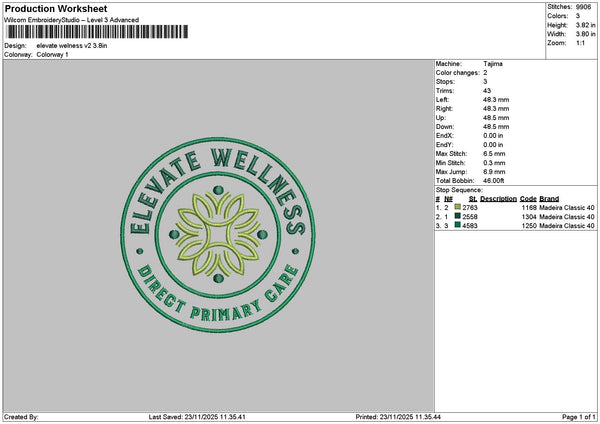Click the St. column header
The width and height of the screenshot is (600, 424).
[x=473, y=199]
